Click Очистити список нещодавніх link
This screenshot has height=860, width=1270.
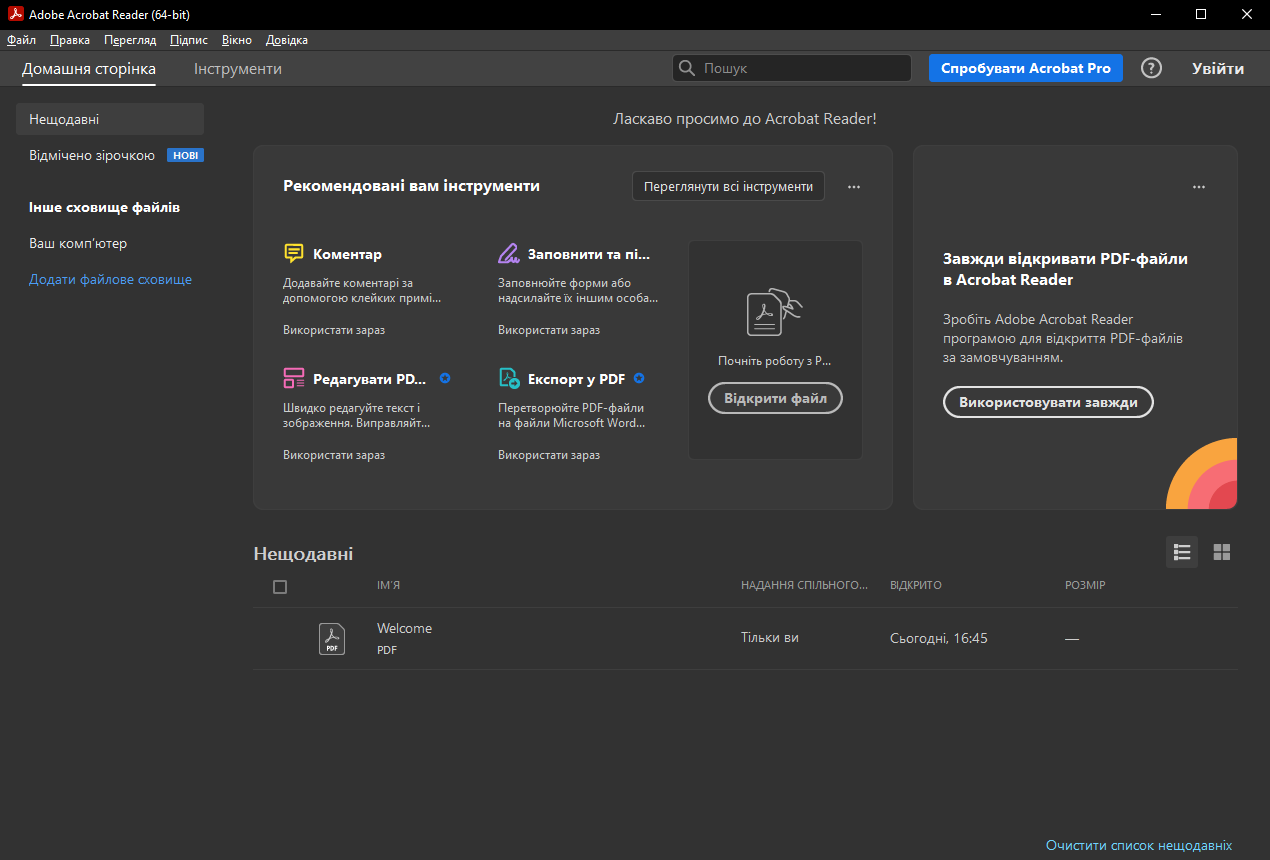point(1138,845)
